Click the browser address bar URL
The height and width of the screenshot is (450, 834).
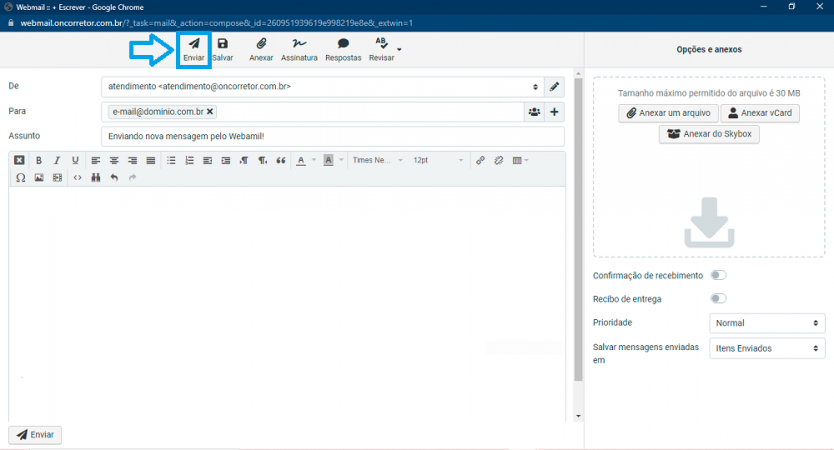click(x=216, y=23)
